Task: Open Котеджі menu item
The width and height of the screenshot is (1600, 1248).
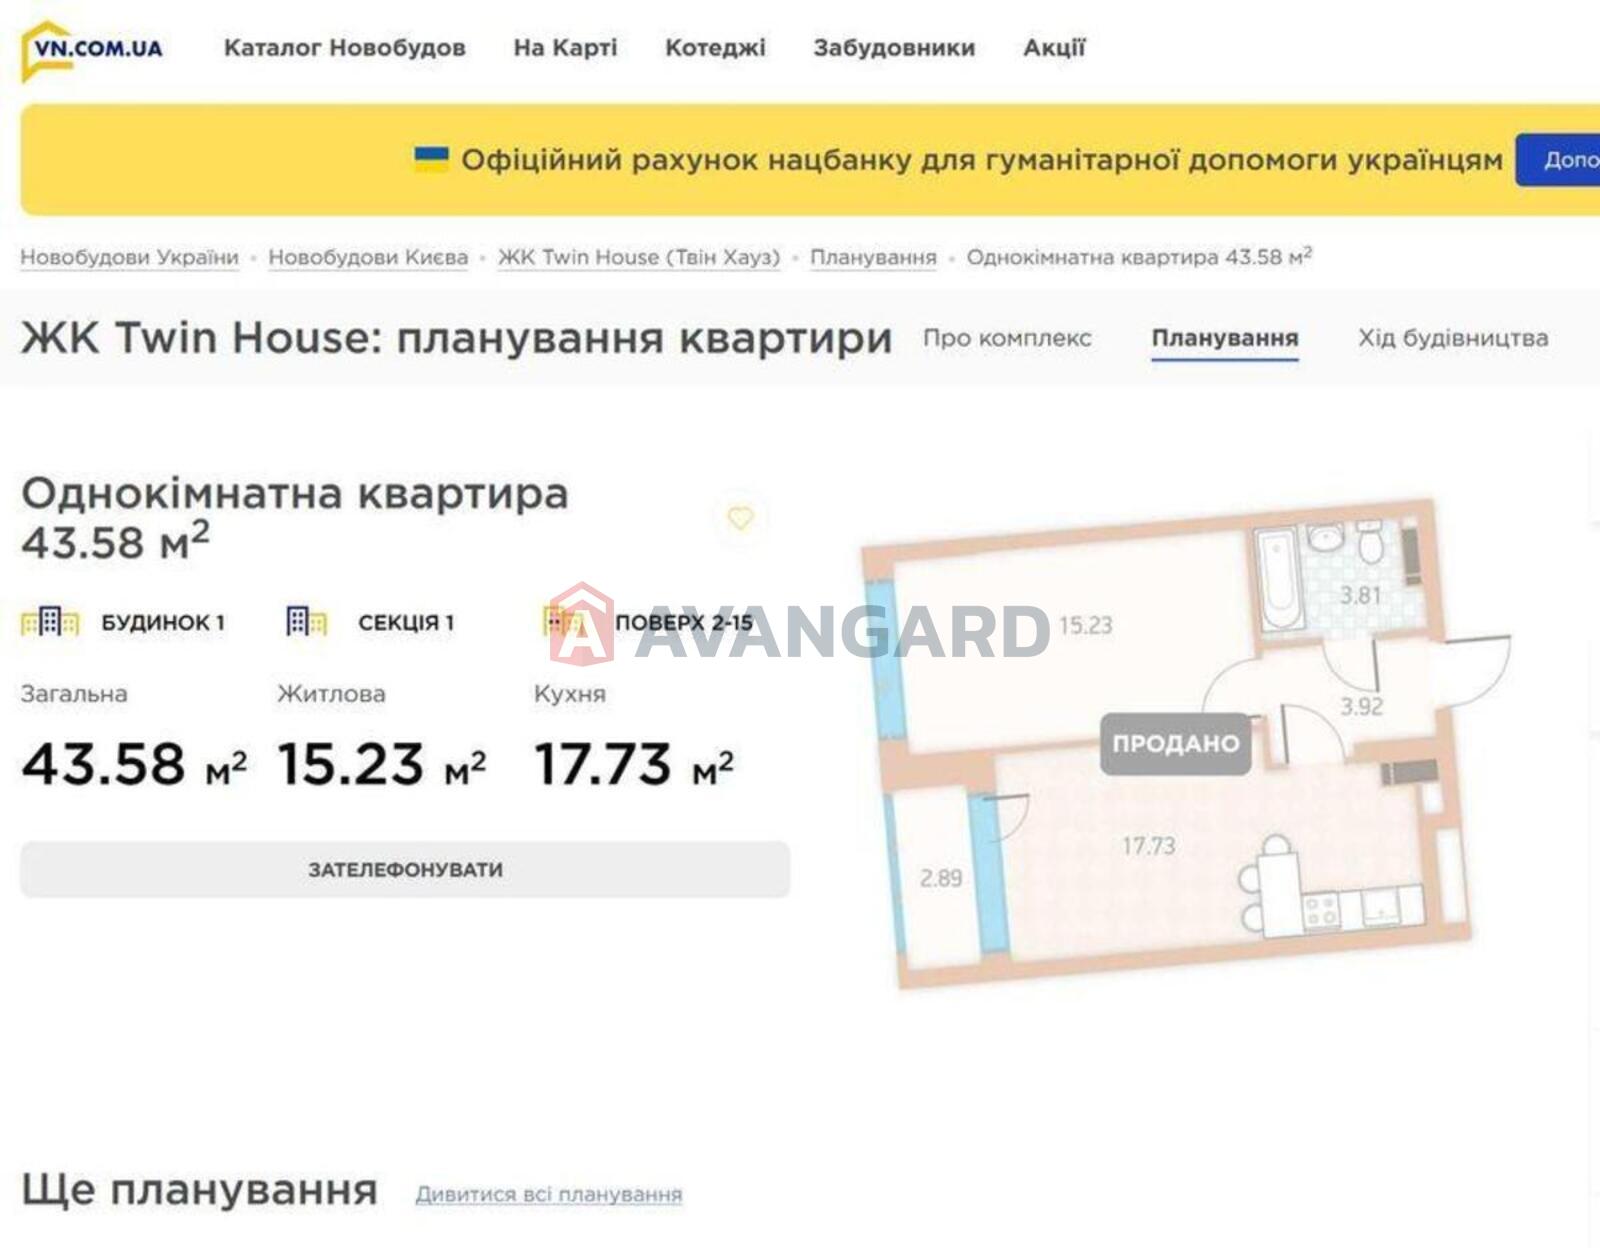Action: [x=715, y=48]
